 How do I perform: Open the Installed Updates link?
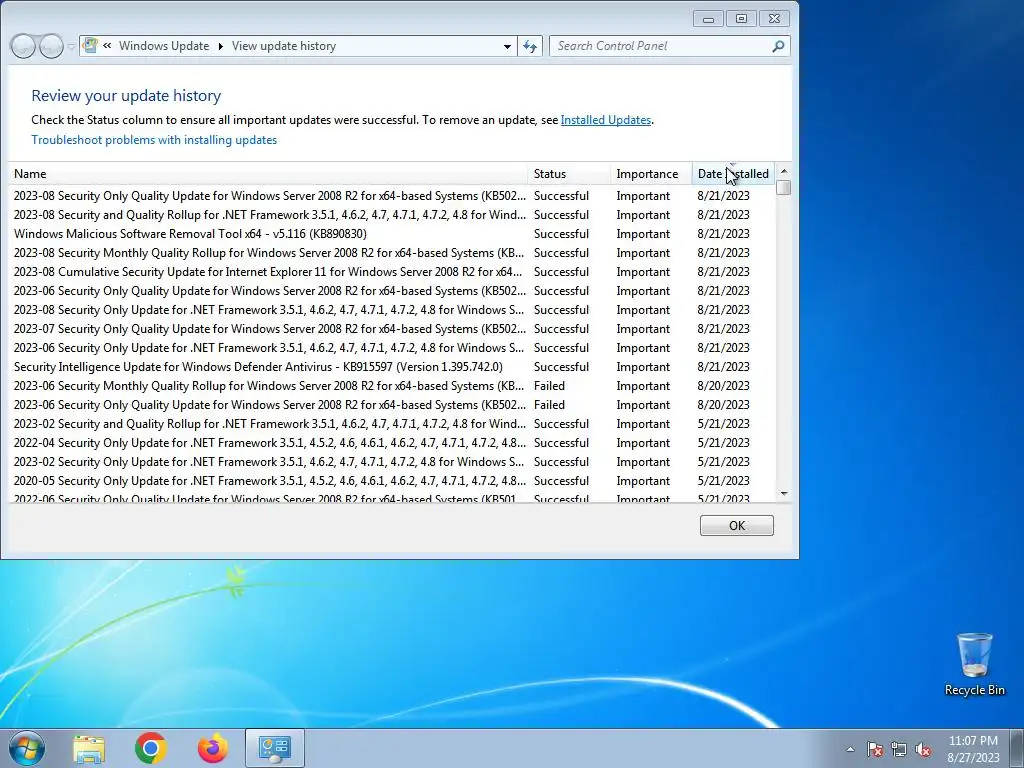pos(605,120)
